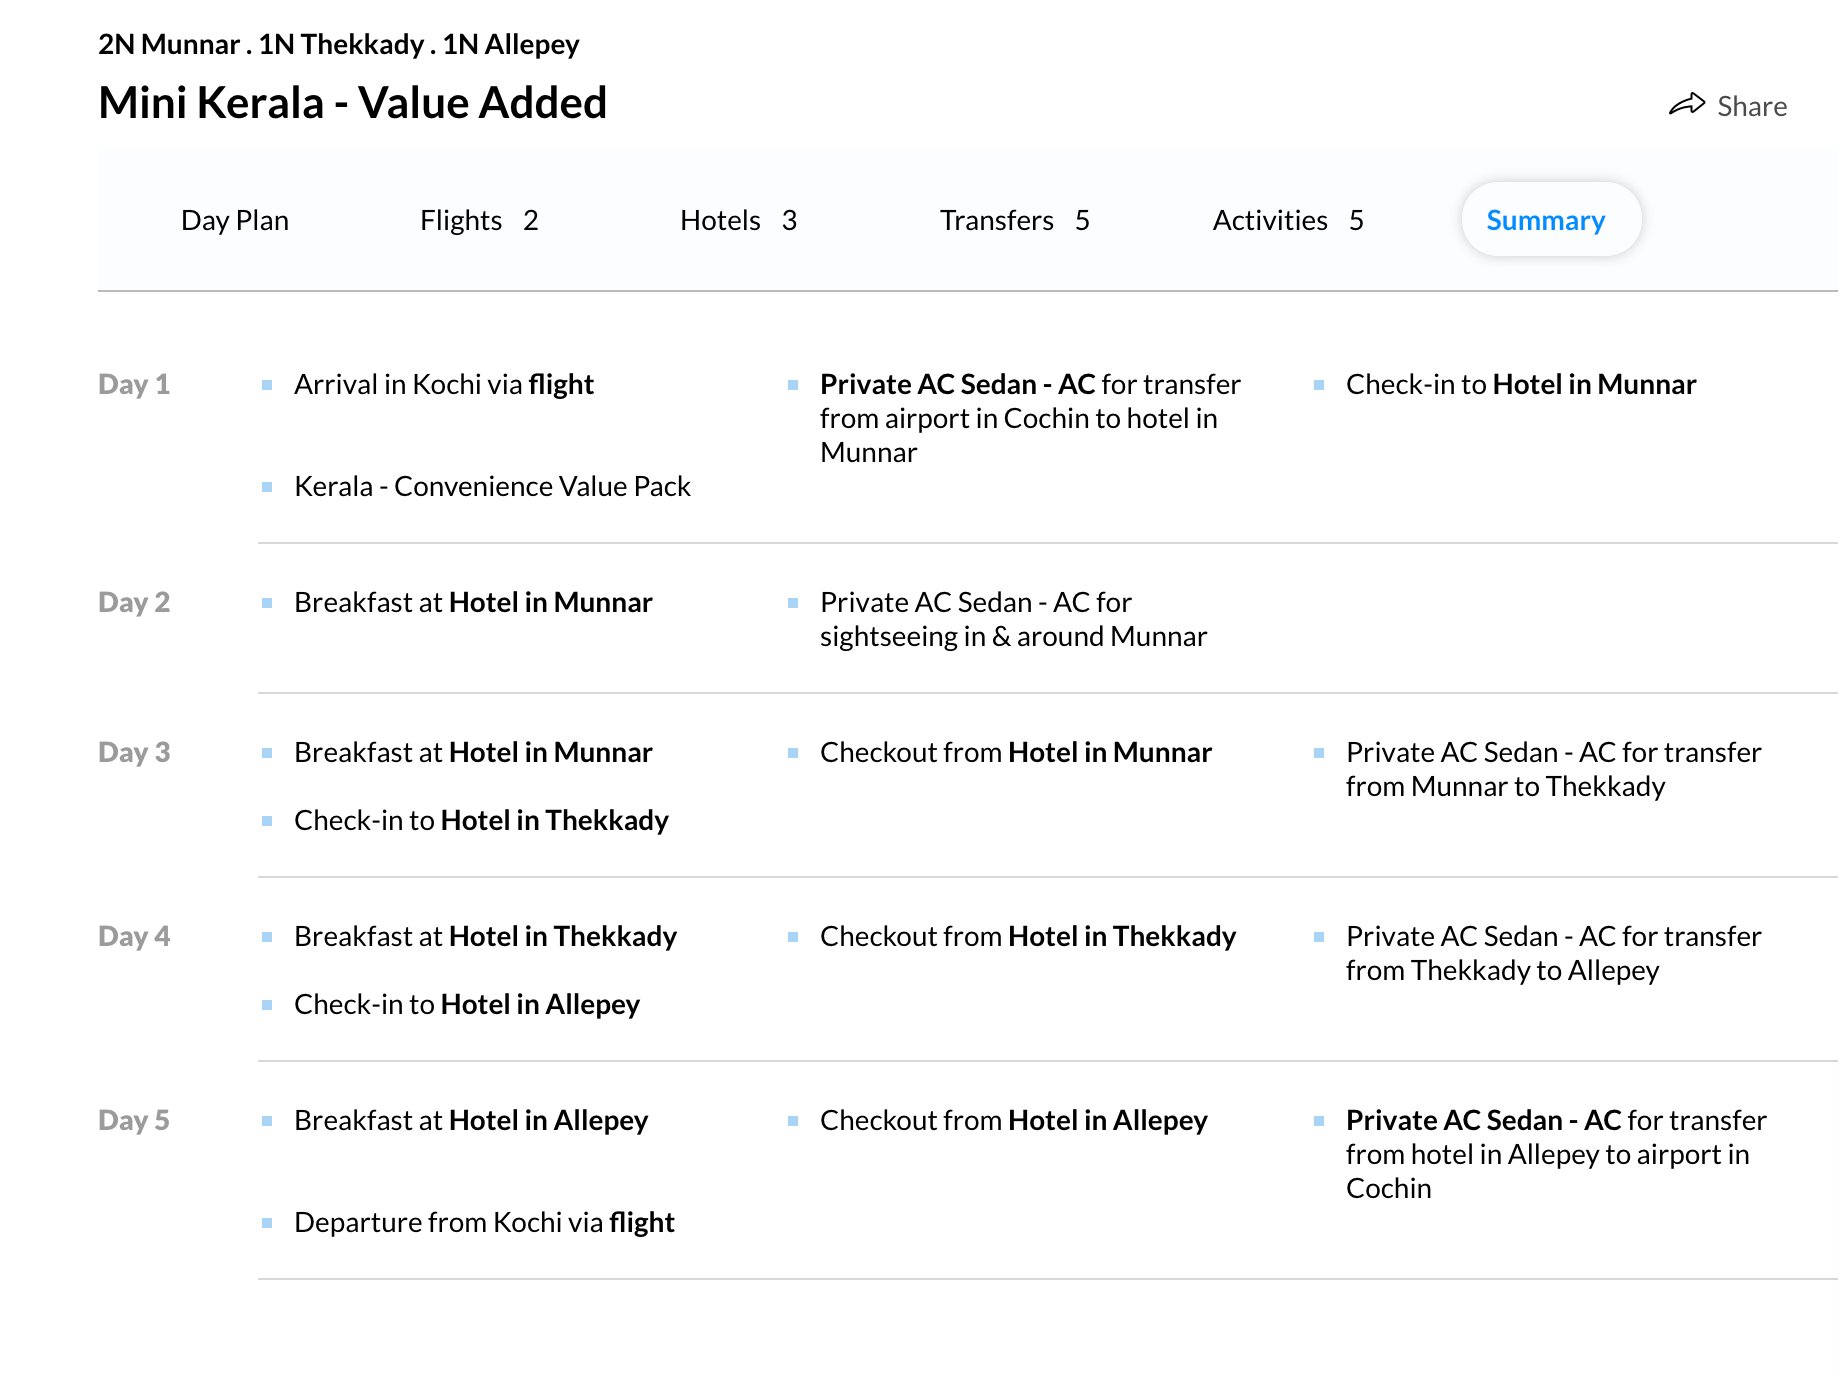The height and width of the screenshot is (1378, 1840).
Task: Select the Transfers tab
Action: [x=1014, y=220]
